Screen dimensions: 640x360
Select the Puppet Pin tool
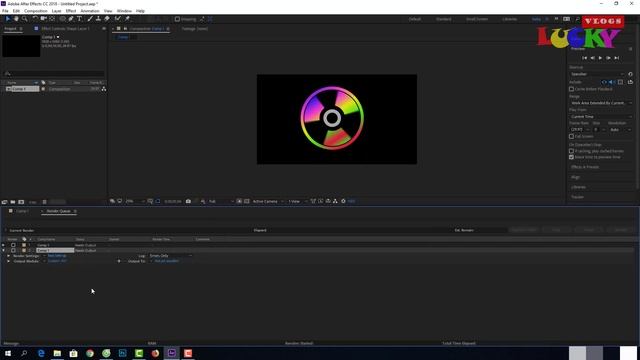click(x=127, y=19)
